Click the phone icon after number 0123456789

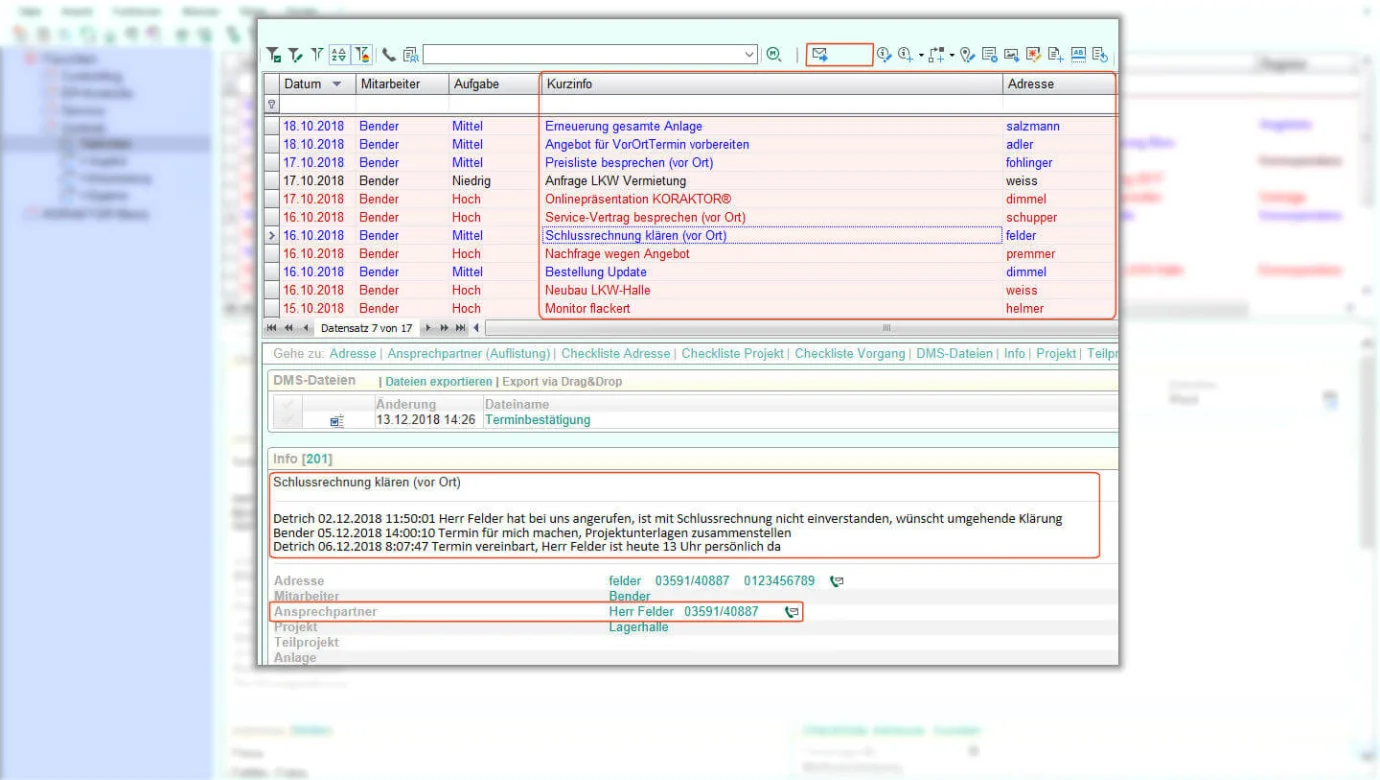pos(837,581)
